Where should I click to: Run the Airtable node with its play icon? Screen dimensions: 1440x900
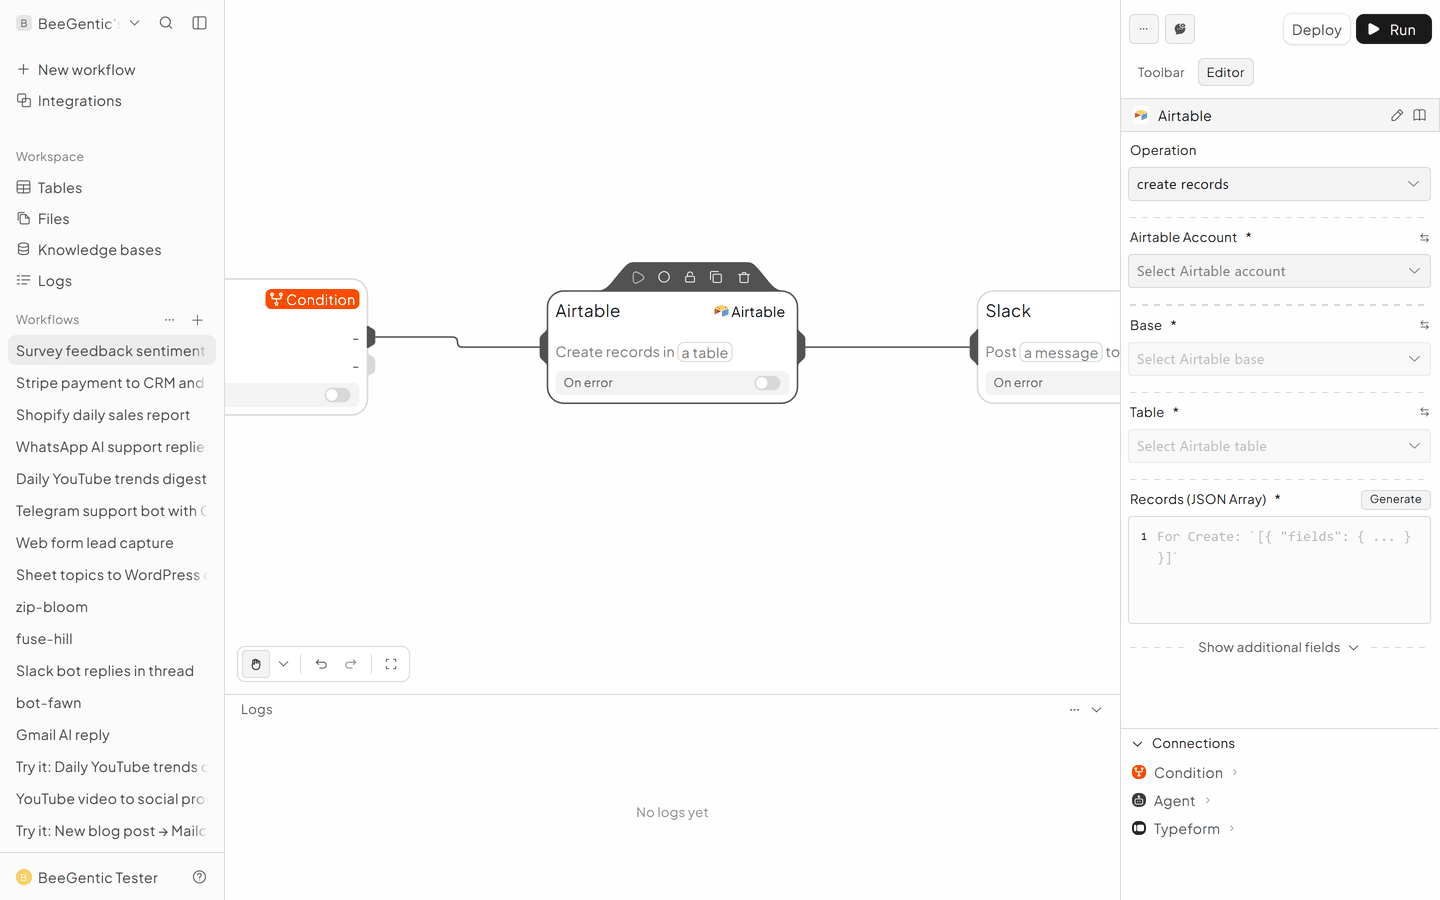point(638,277)
